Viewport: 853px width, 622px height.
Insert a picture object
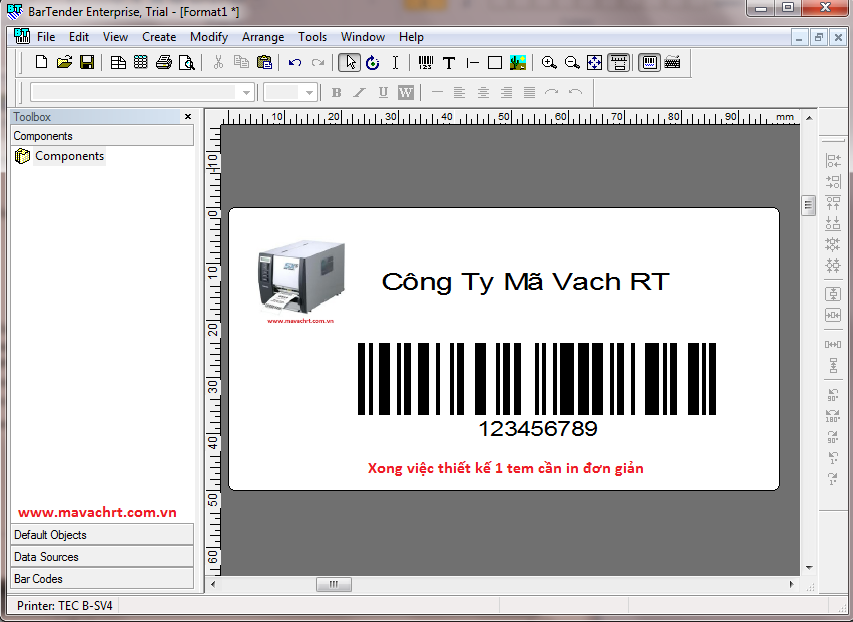coord(518,62)
